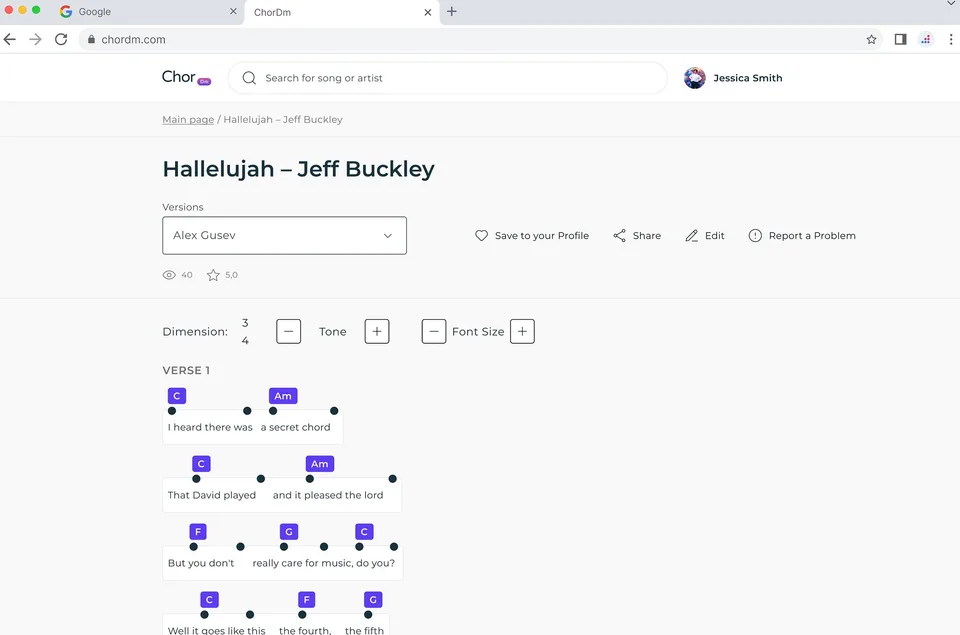Click the C chord above 'I heard there was'
The image size is (960, 635).
177,396
